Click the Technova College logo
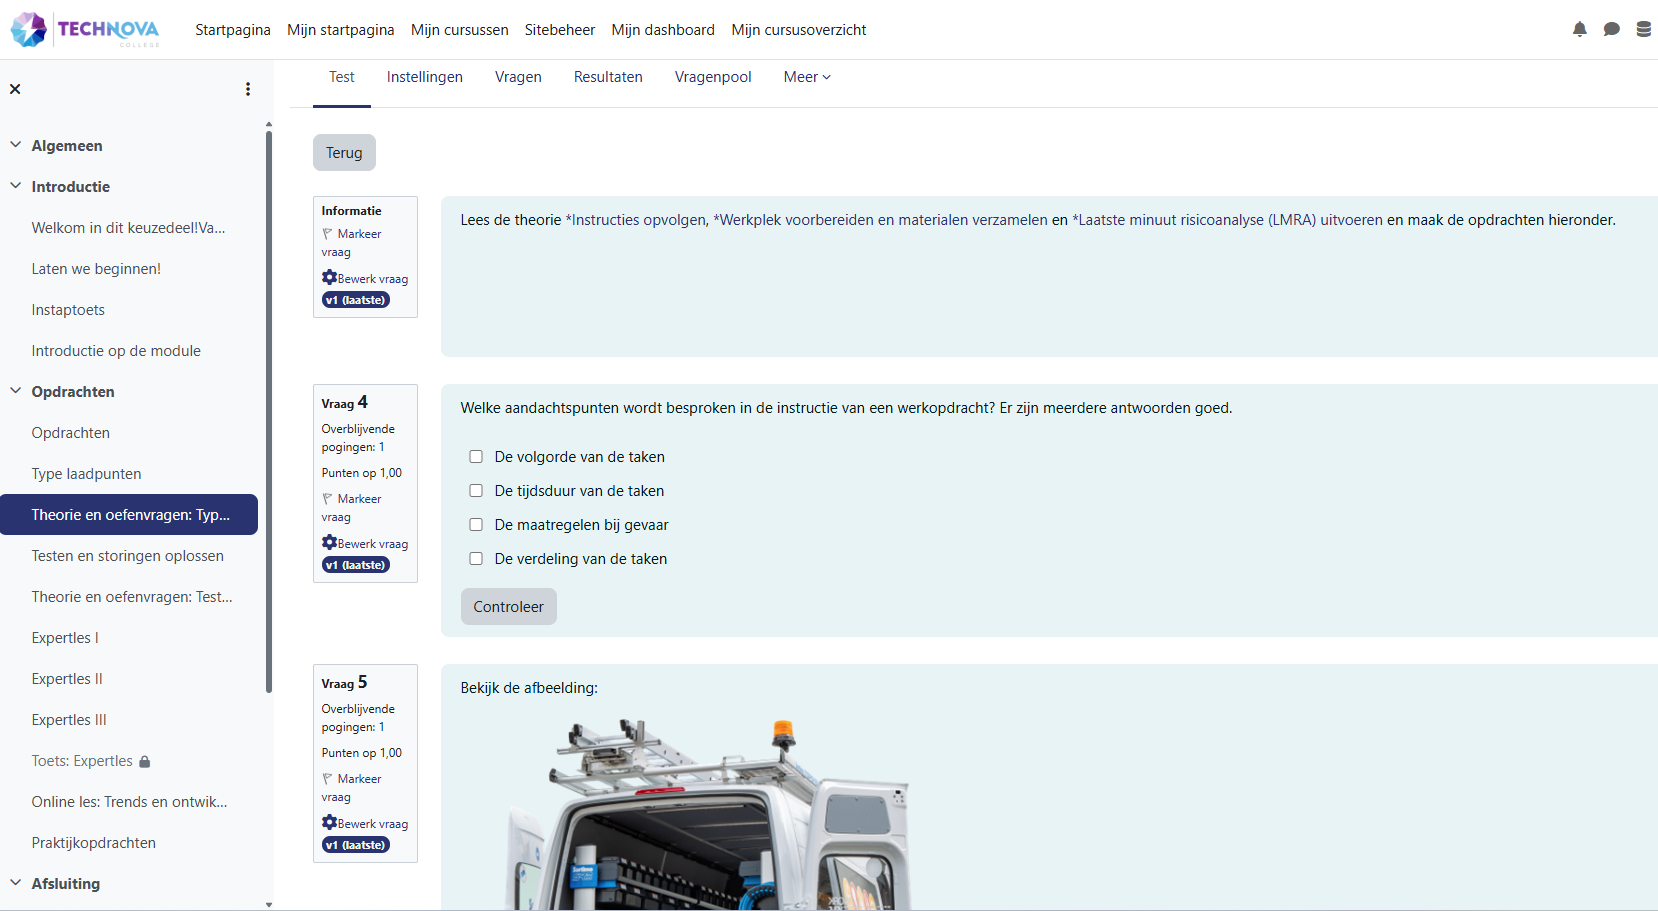Viewport: 1658px width, 911px height. tap(85, 30)
